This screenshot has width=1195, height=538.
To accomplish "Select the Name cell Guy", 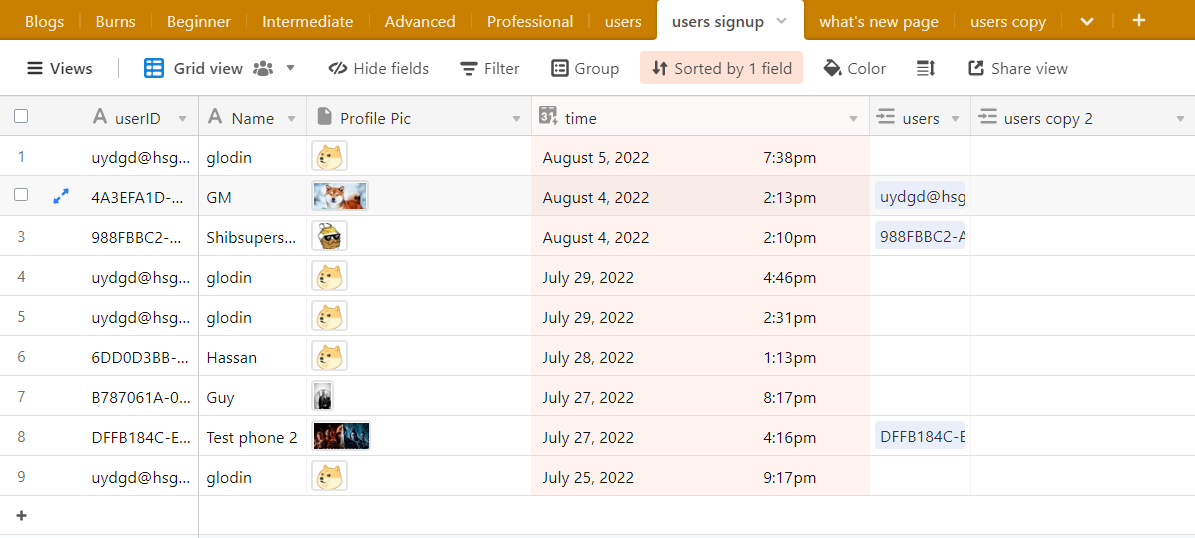I will coord(252,397).
